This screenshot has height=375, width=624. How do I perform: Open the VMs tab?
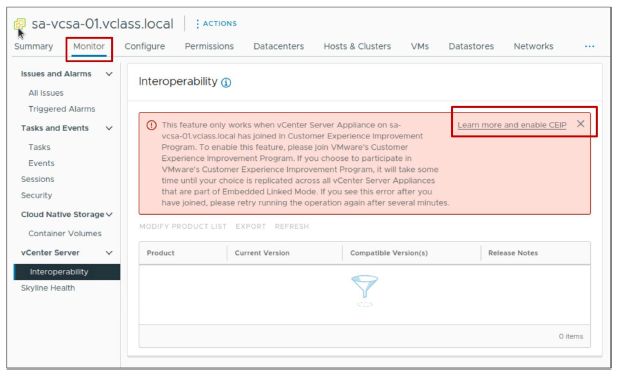419,46
